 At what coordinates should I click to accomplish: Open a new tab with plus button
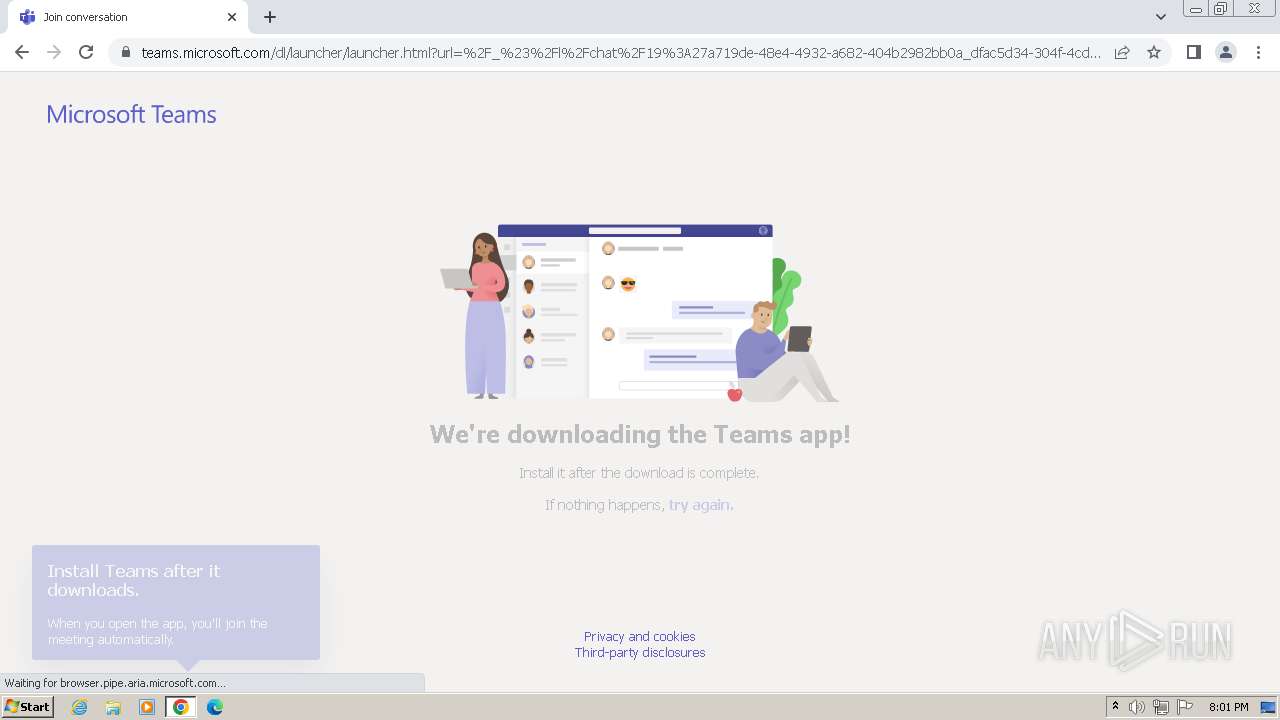click(270, 17)
